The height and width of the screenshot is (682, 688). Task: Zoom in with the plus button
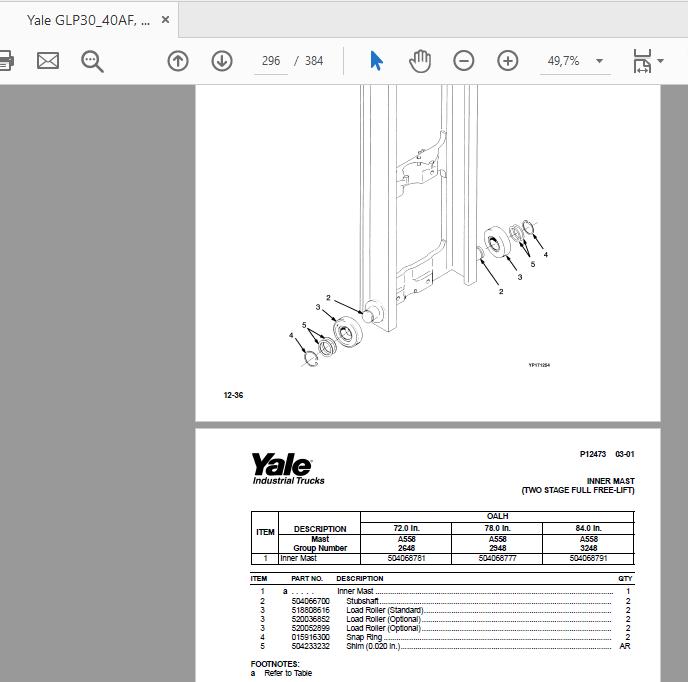coord(508,61)
